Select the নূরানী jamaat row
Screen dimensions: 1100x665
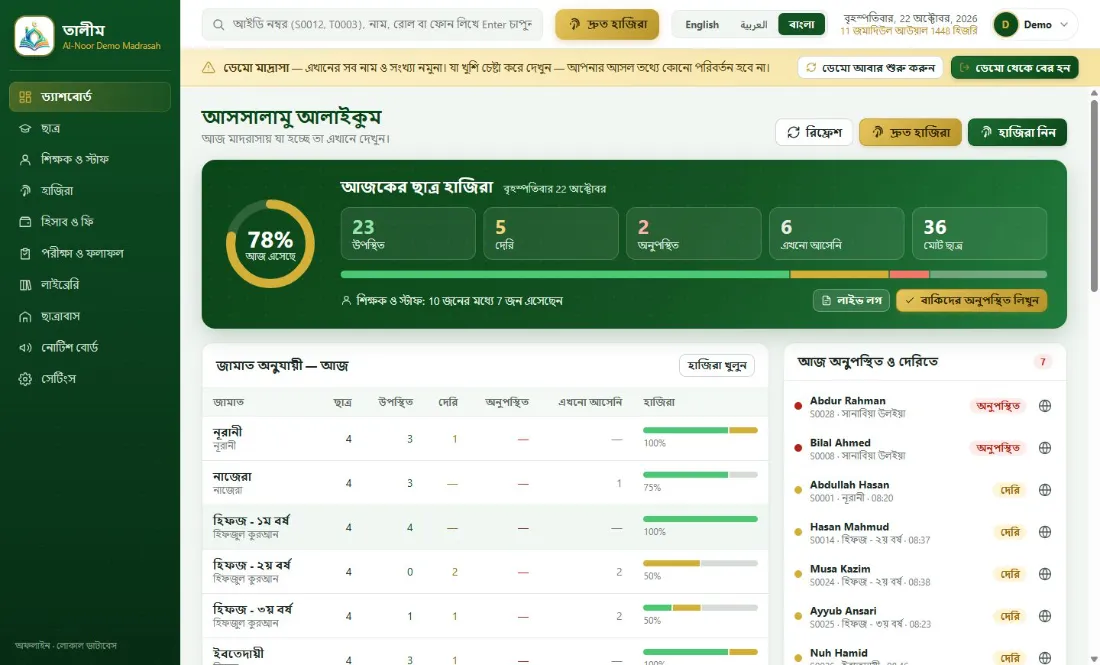point(485,439)
